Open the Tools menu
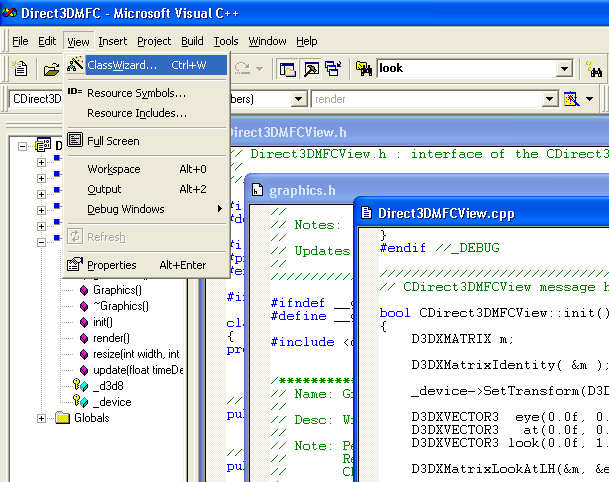Image resolution: width=609 pixels, height=482 pixels. coord(226,41)
